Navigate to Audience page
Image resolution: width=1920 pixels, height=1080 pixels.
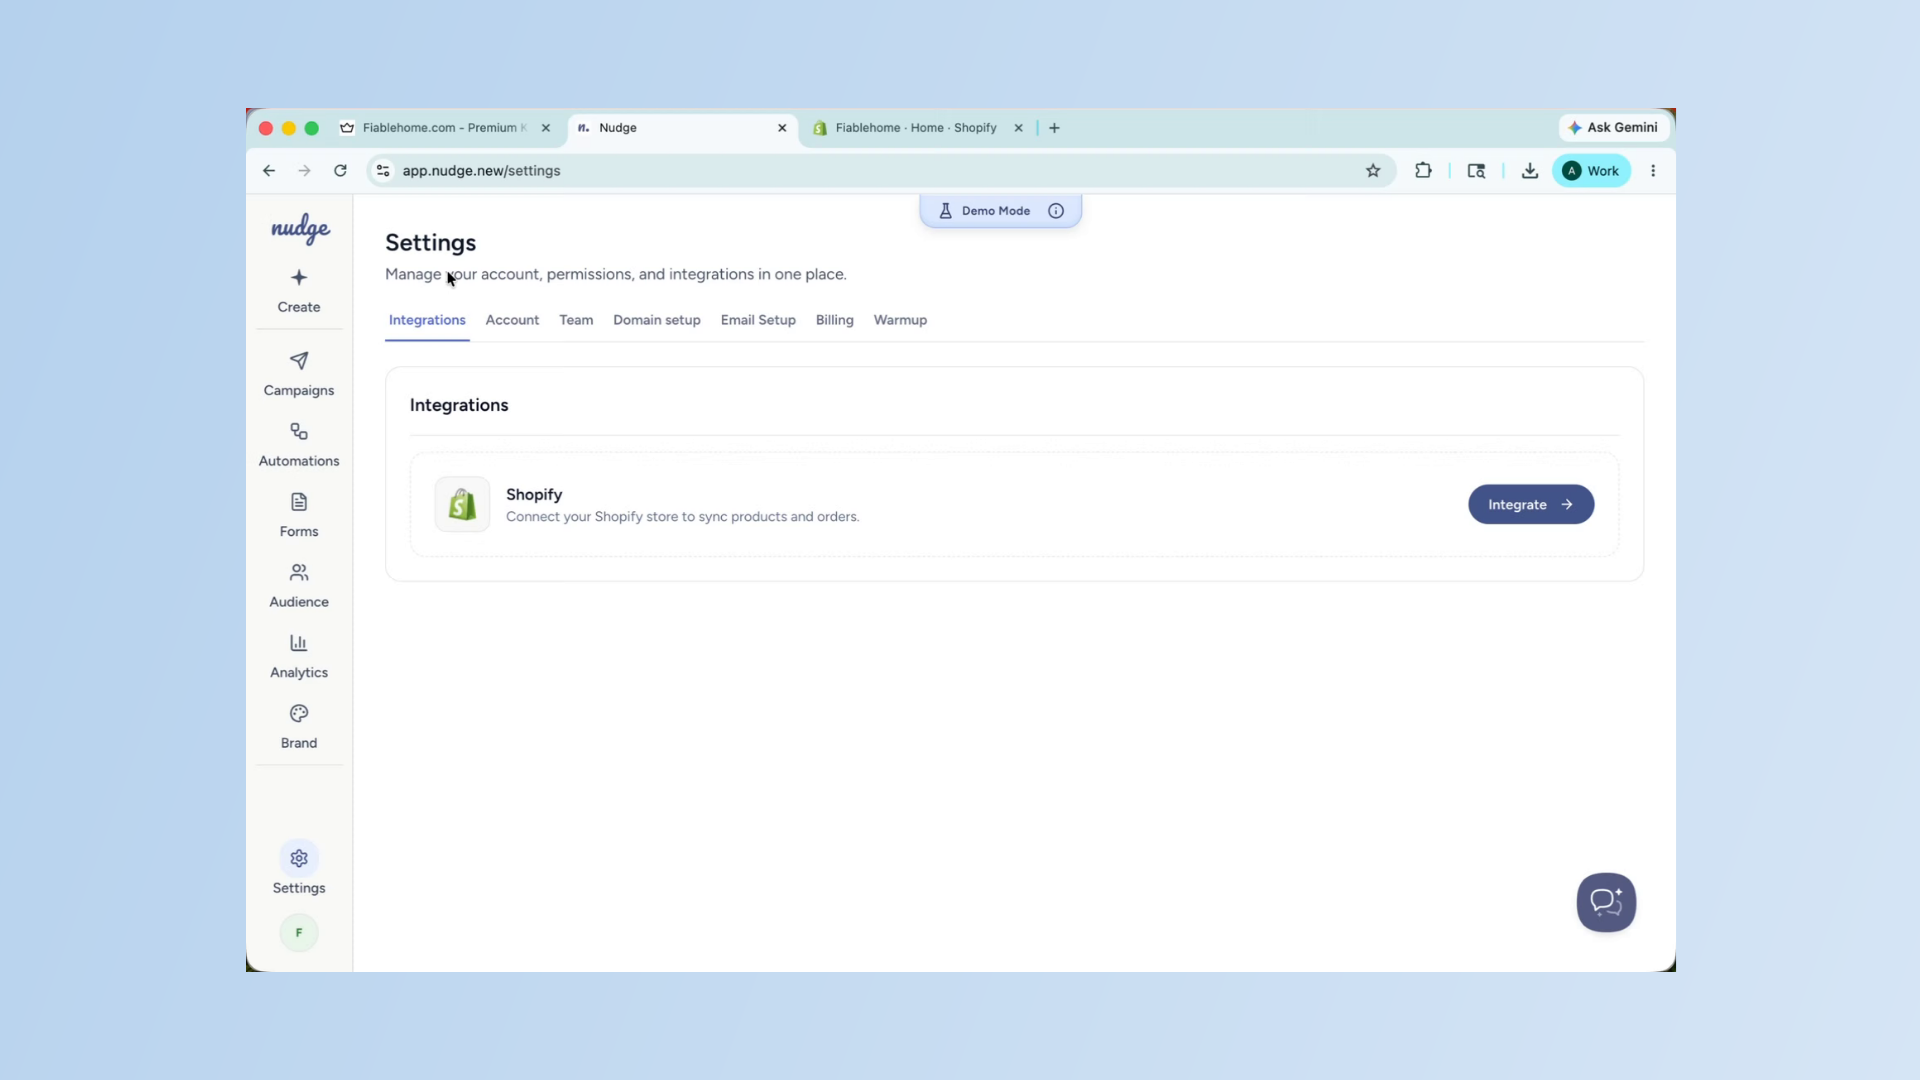click(299, 586)
